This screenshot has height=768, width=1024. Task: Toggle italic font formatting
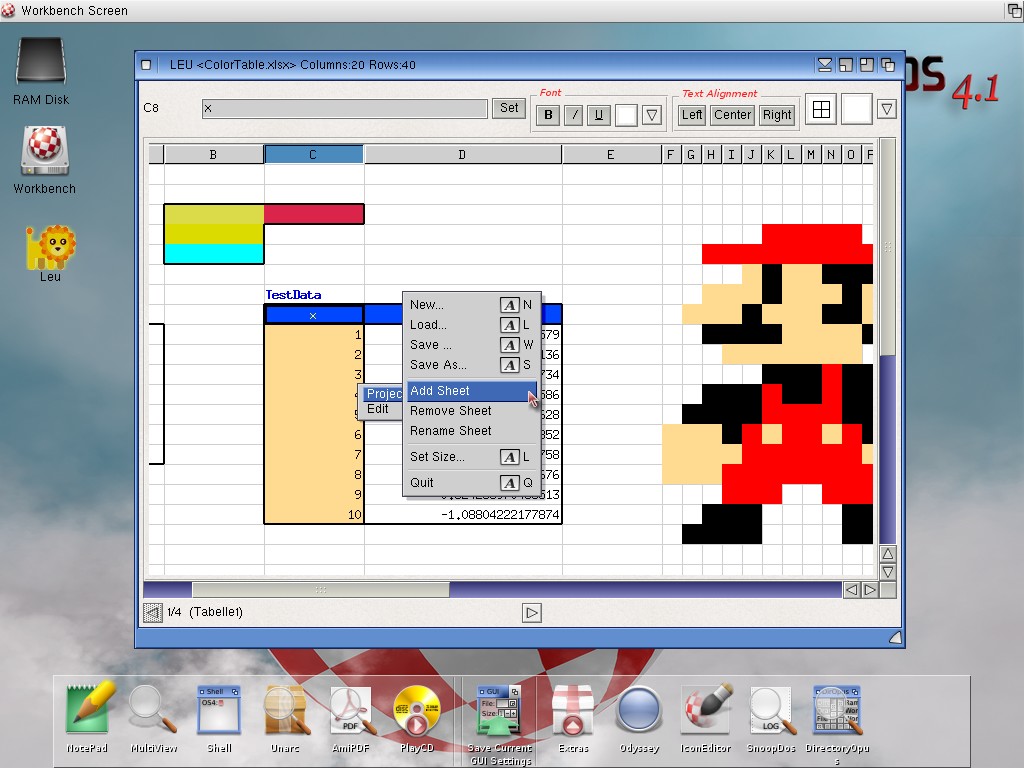[574, 115]
